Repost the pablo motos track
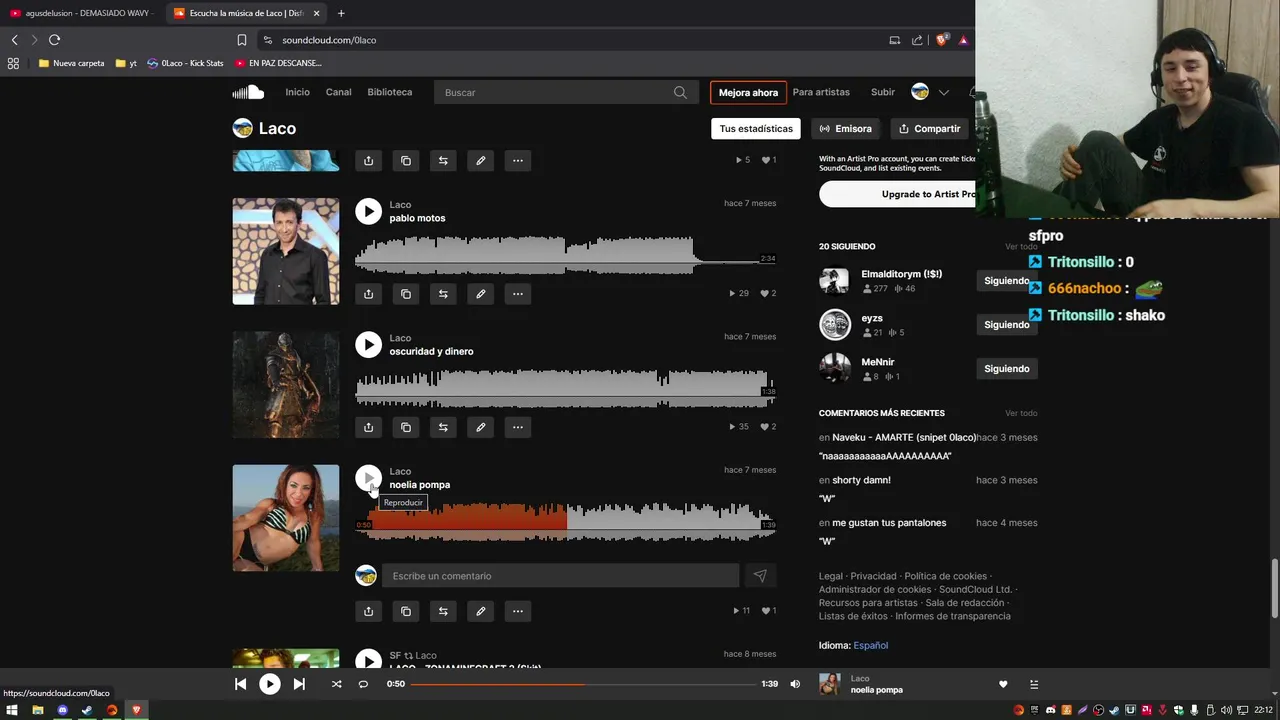This screenshot has height=720, width=1280. [443, 294]
